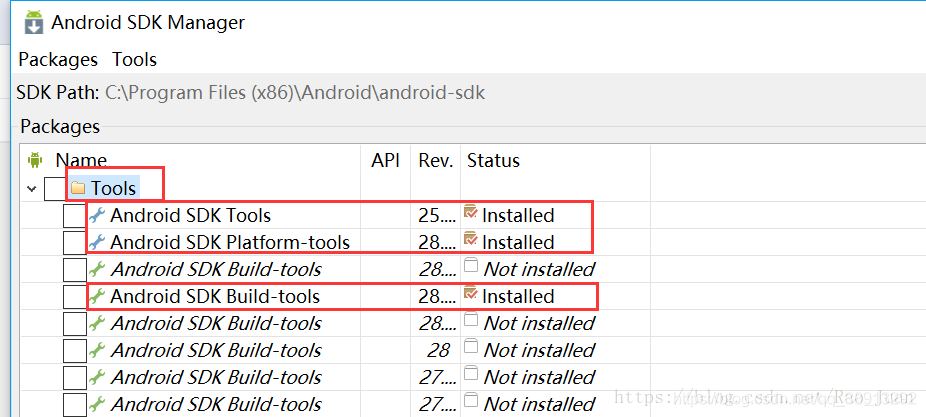
Task: Collapse the Tools folder tree node
Action: (x=31, y=189)
